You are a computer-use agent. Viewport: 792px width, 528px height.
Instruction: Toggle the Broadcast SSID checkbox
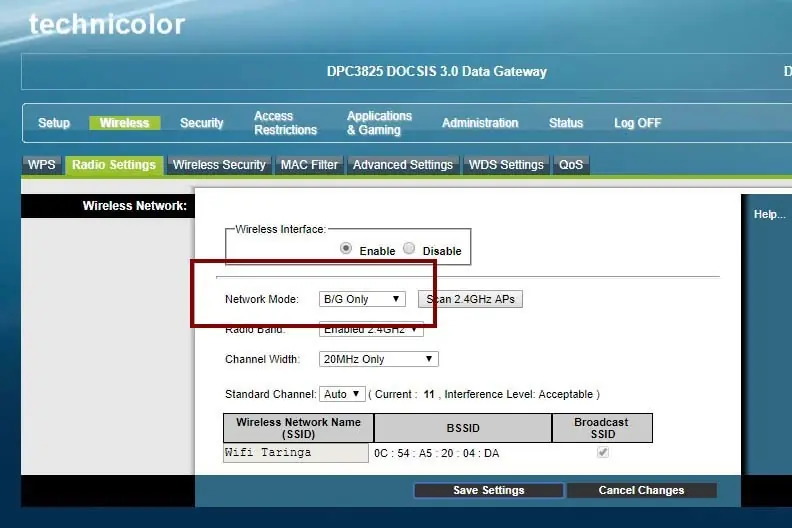[x=603, y=452]
